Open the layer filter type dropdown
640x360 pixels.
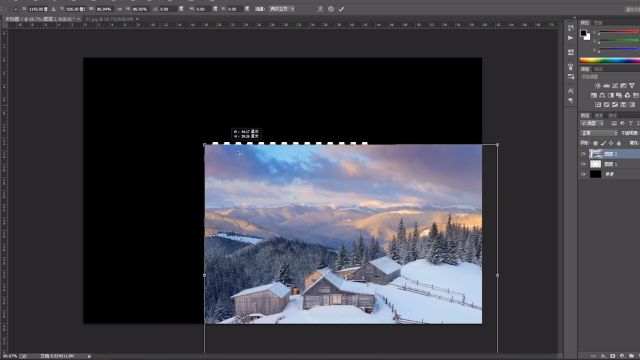[592, 123]
